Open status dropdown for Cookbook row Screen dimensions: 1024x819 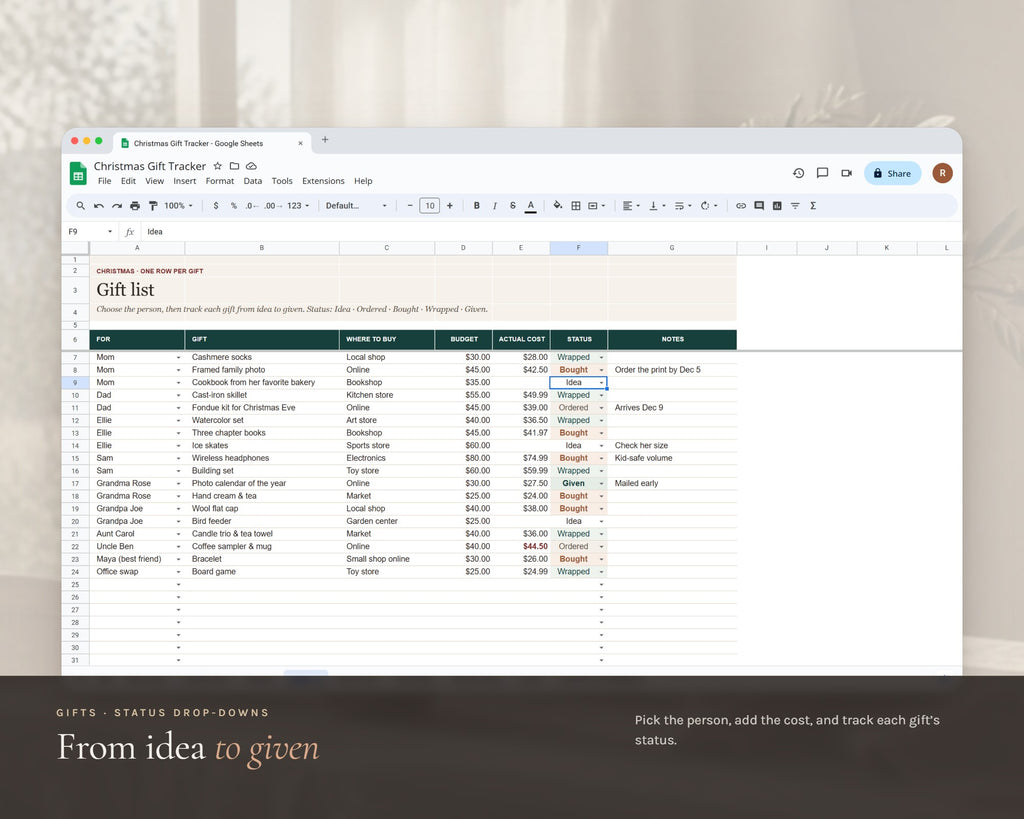pos(601,383)
